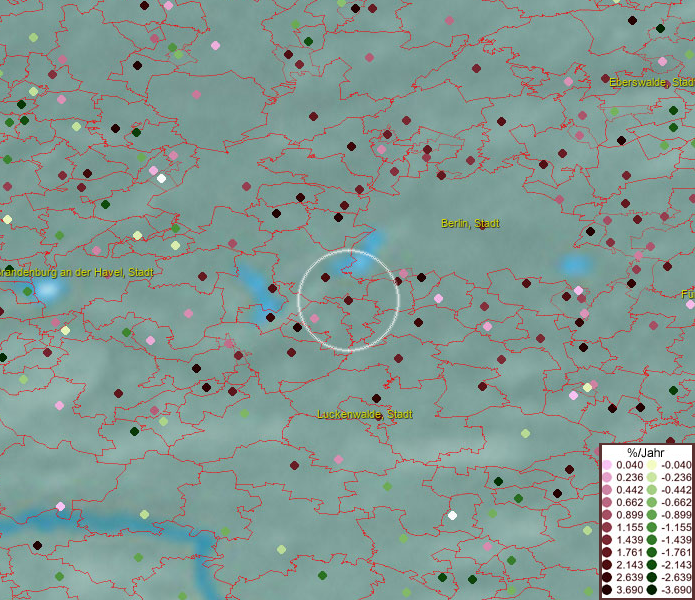Viewport: 695px width, 600px height.
Task: Select the 1.439 legend color swatch
Action: pos(607,540)
